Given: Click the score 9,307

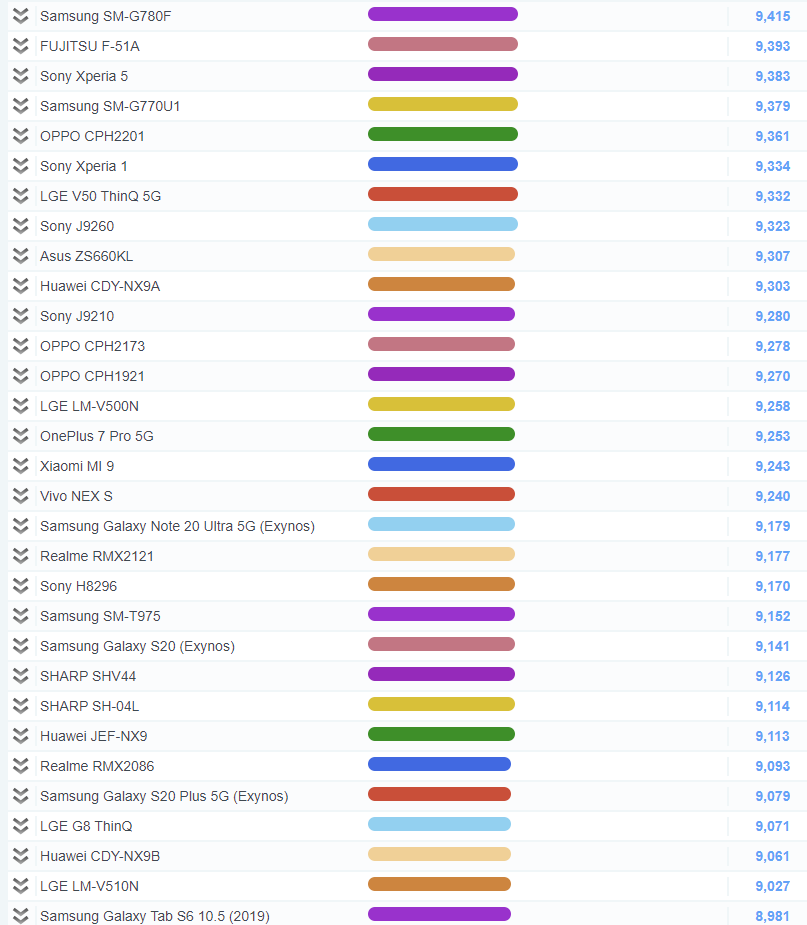Looking at the screenshot, I should [773, 256].
